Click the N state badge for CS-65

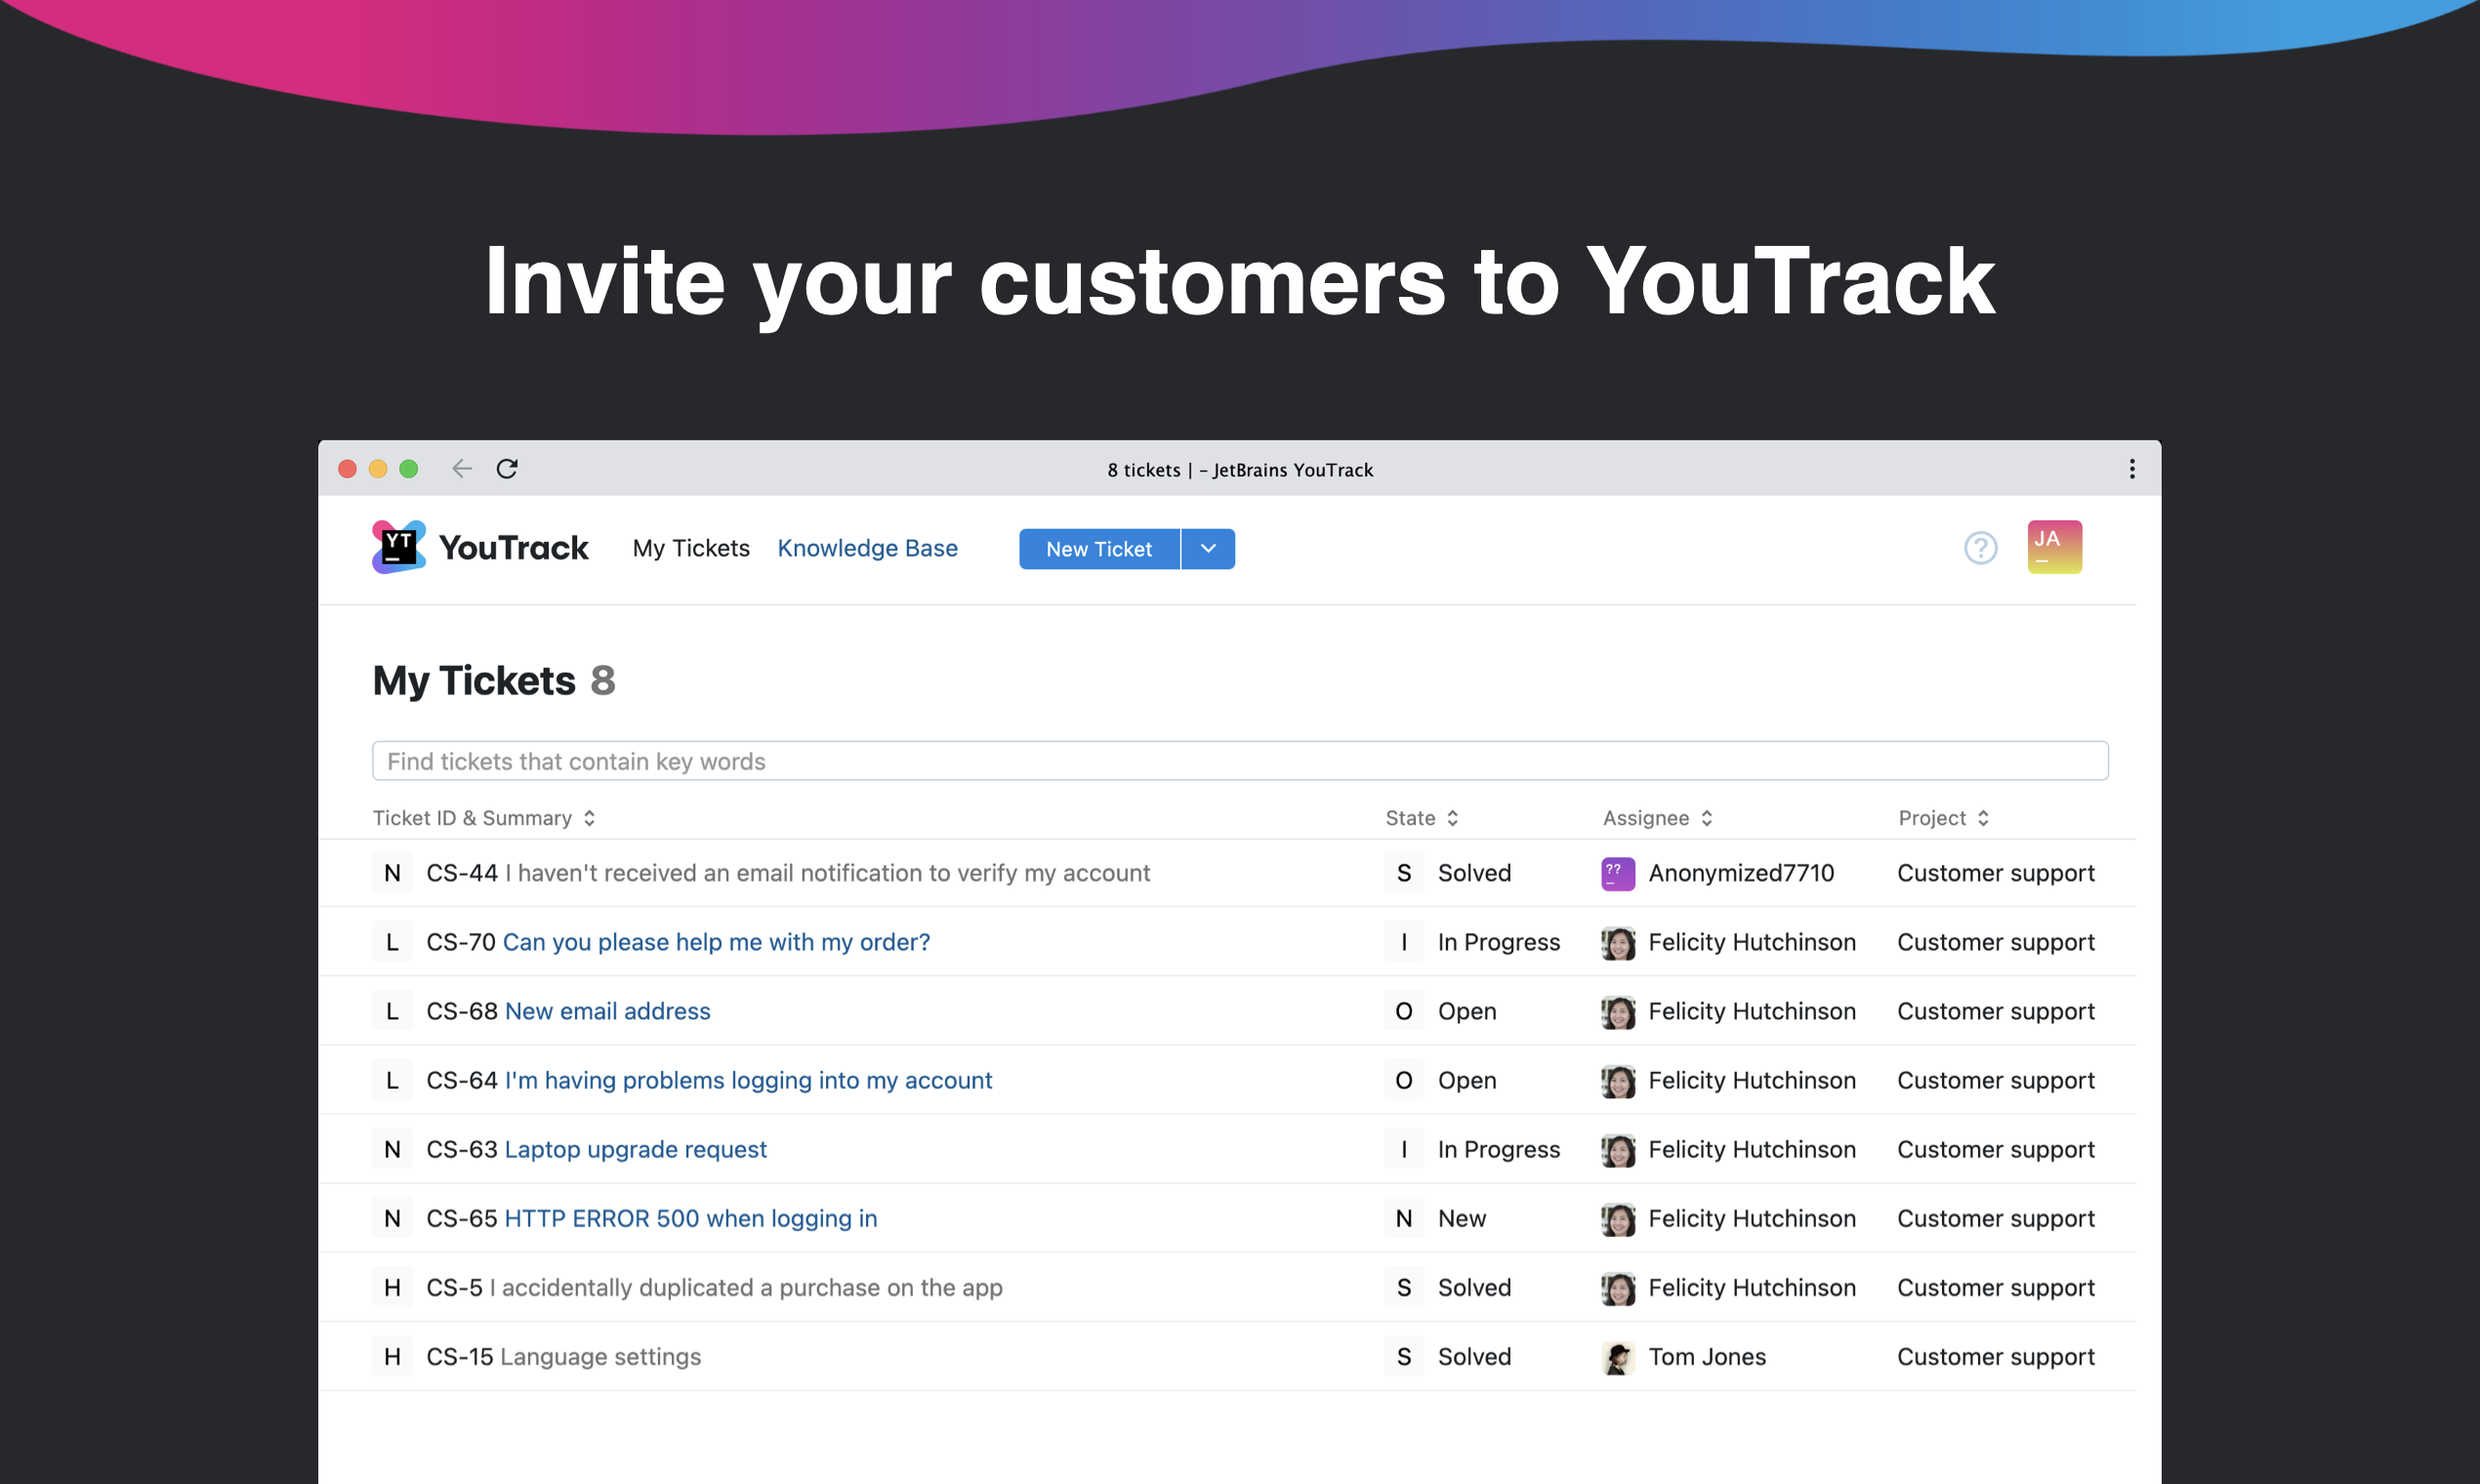(1404, 1218)
